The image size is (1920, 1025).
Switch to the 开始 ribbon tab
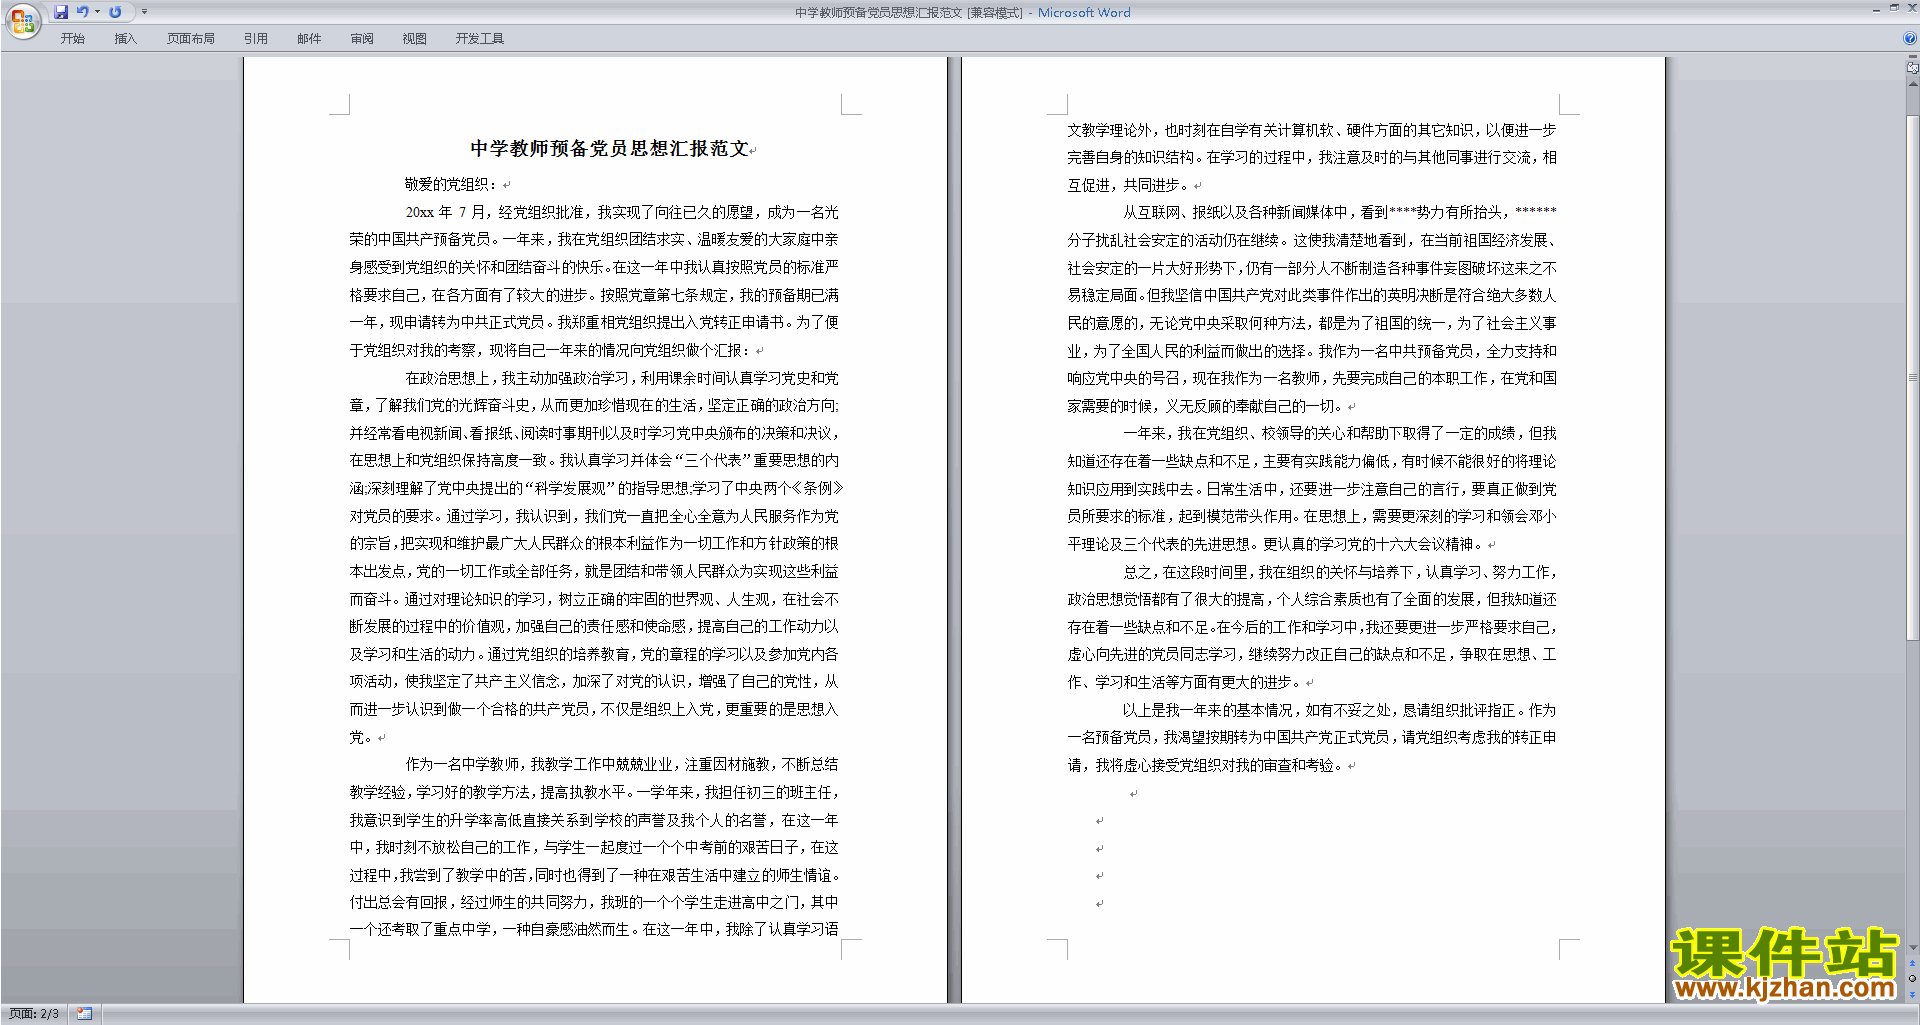click(x=73, y=39)
